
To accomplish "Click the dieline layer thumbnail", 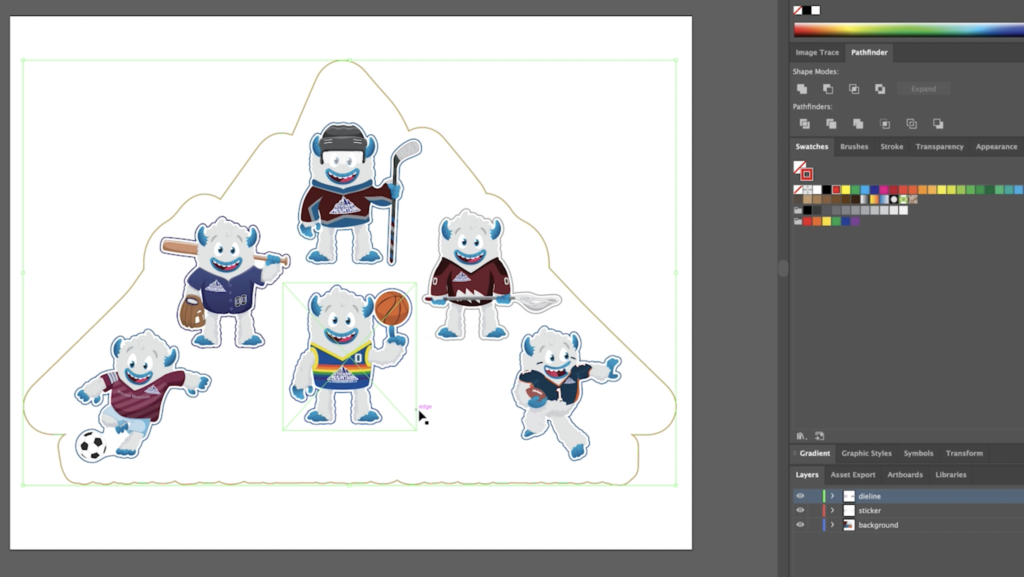I will [849, 496].
